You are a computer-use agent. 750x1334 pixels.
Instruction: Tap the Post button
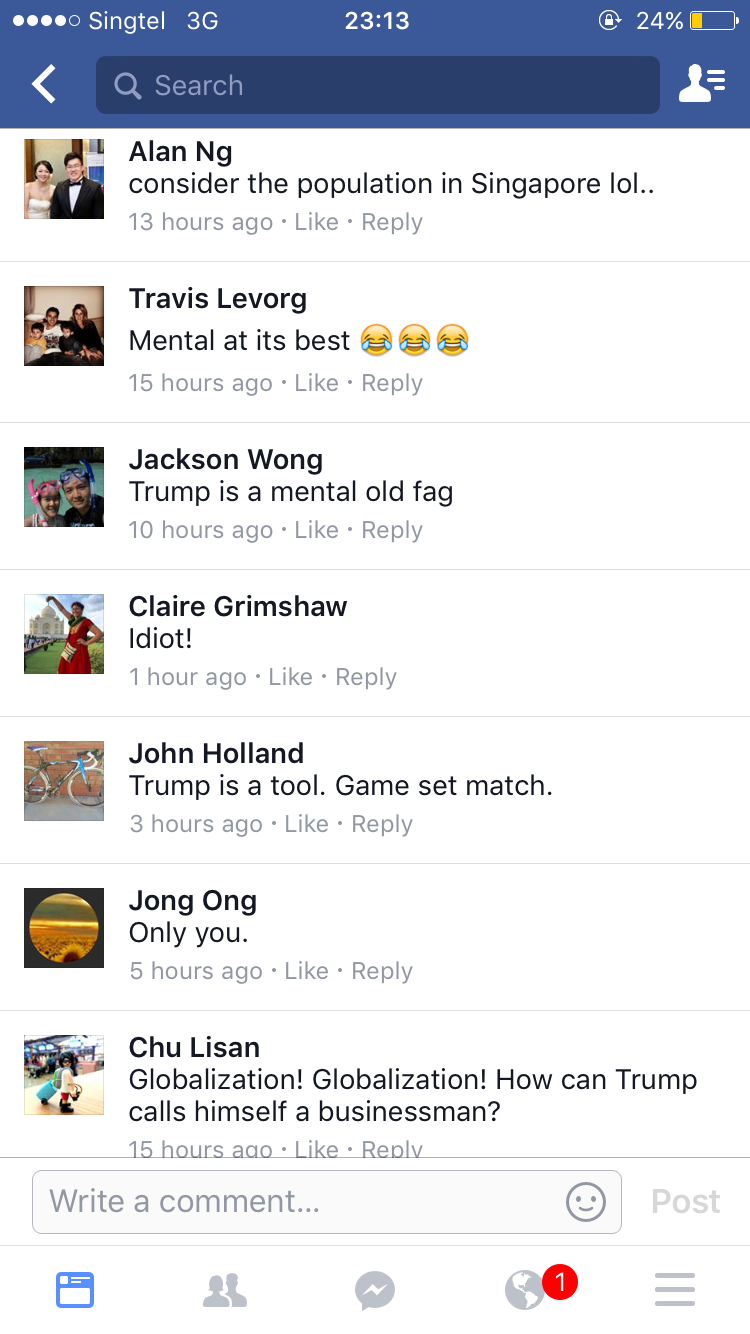tap(686, 1201)
